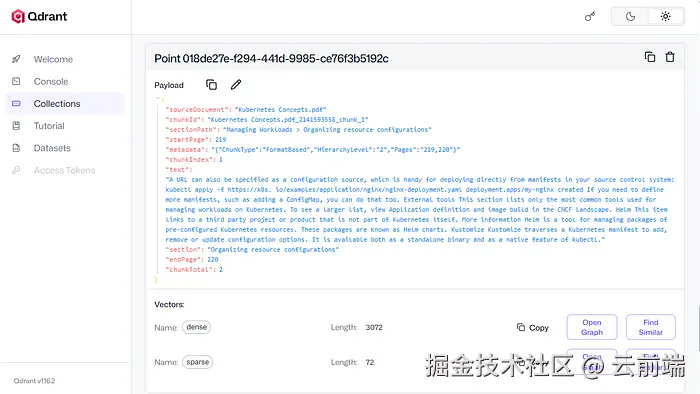Screen dimensions: 700x394
Task: Click the sectionPath value in payload
Action: [x=327, y=129]
